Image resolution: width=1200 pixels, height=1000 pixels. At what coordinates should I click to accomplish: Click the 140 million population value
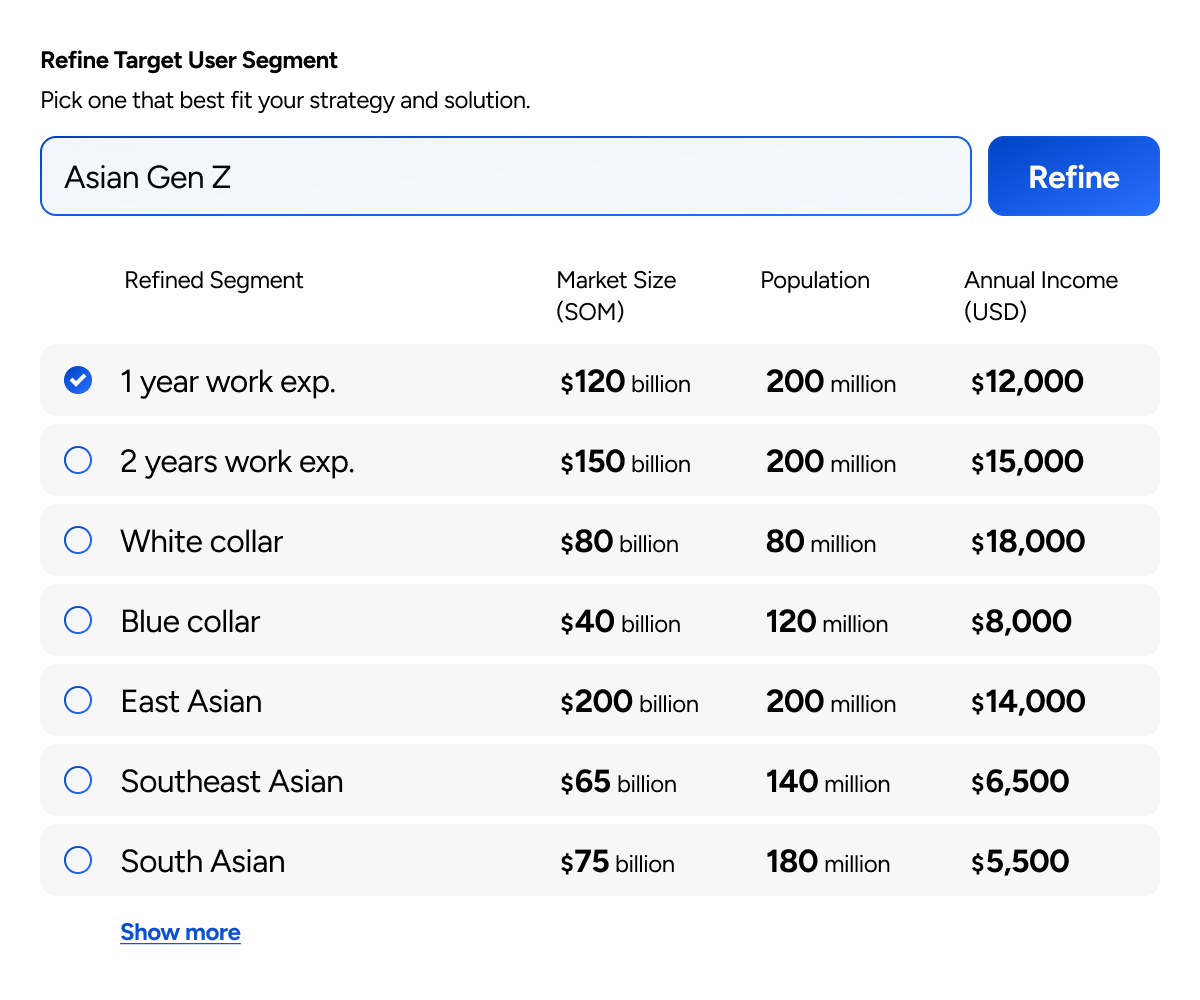click(x=828, y=782)
